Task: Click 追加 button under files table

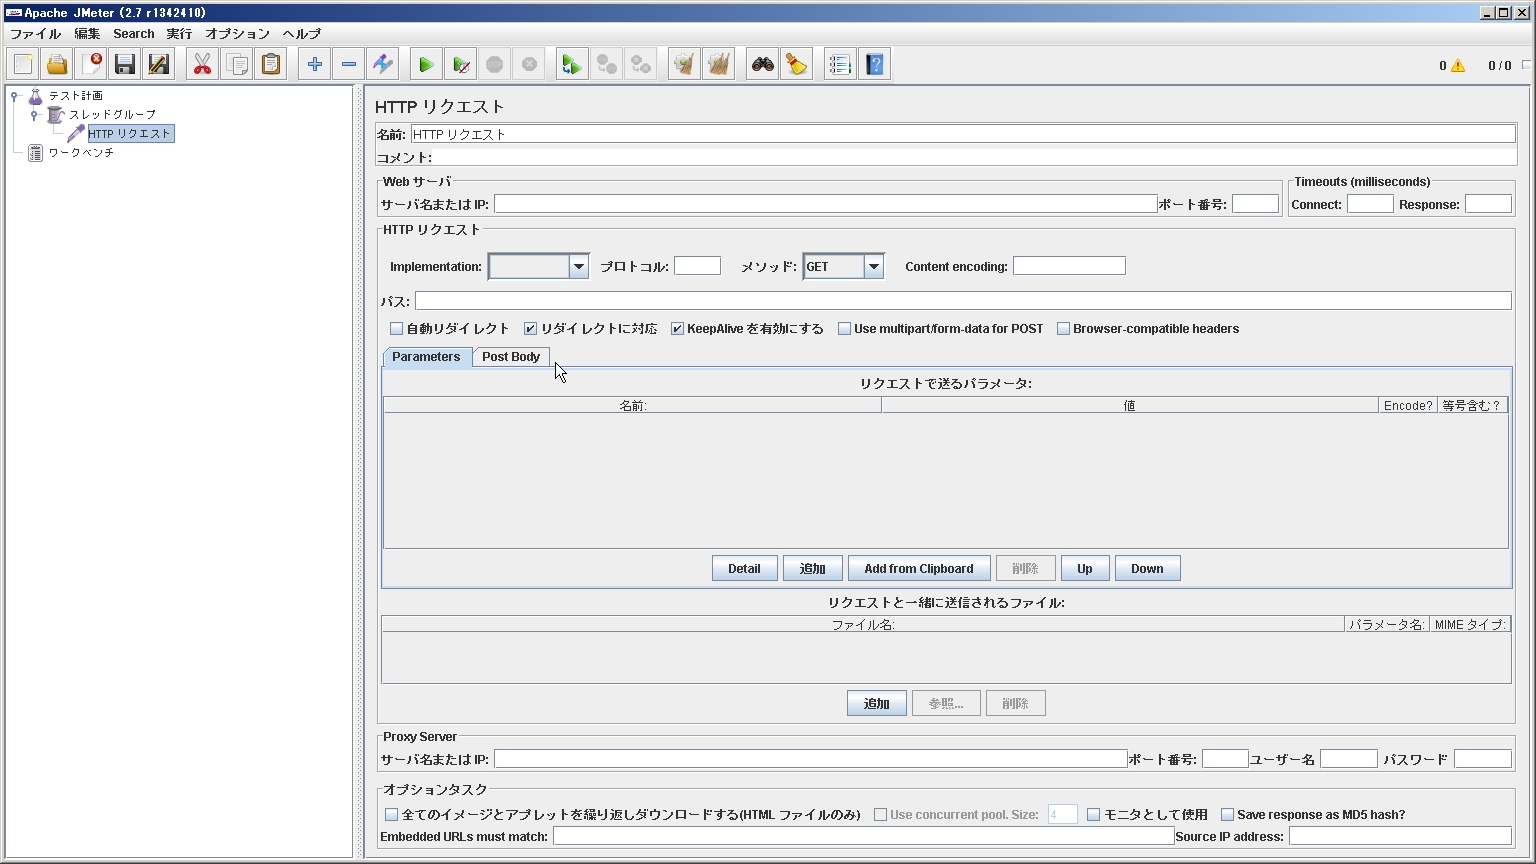Action: tap(876, 704)
